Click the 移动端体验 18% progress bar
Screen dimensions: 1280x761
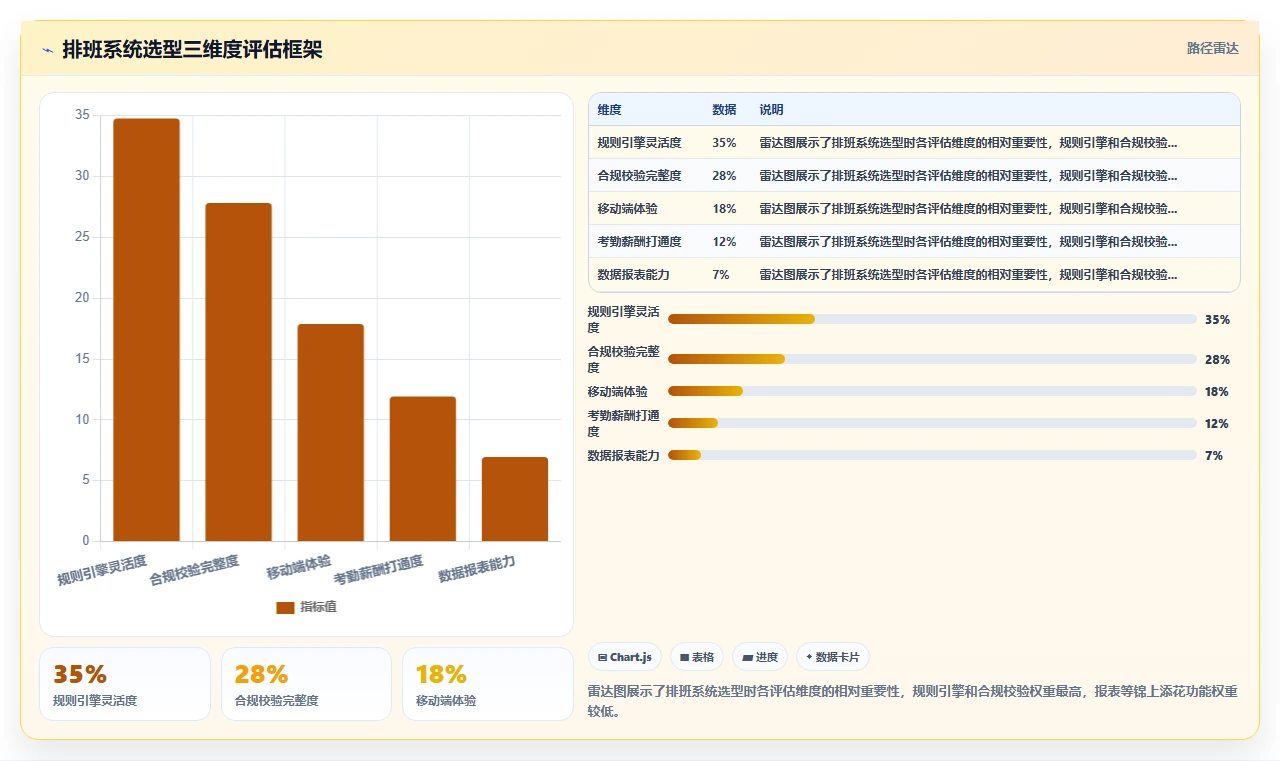(932, 391)
